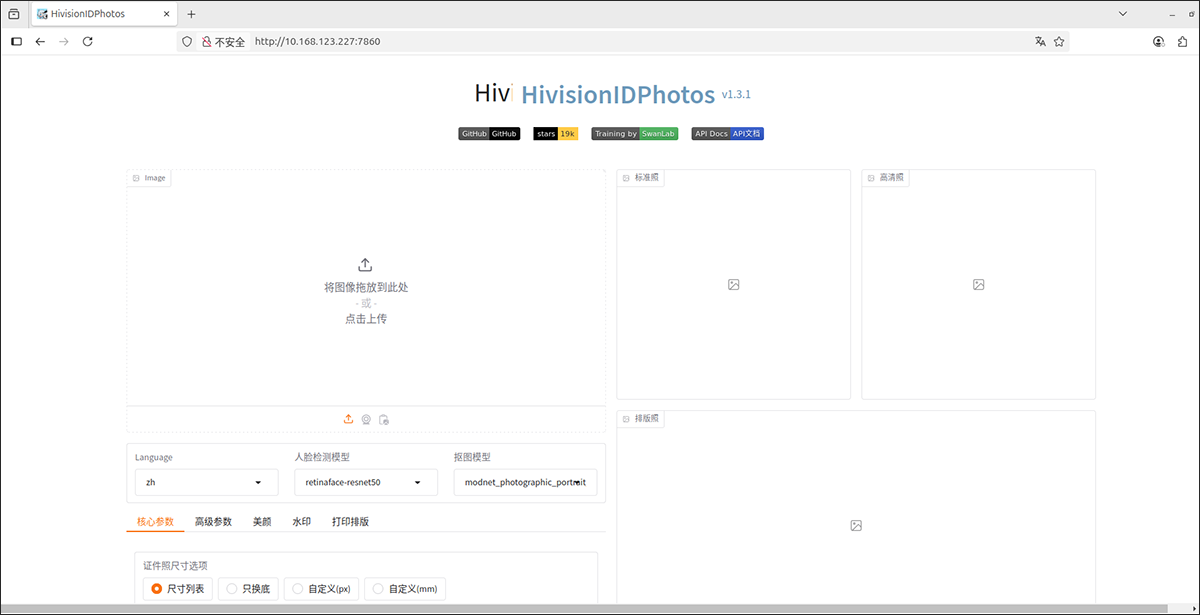Image resolution: width=1200 pixels, height=615 pixels.
Task: Click the image placeholder icon in 排版照 panel
Action: [856, 525]
